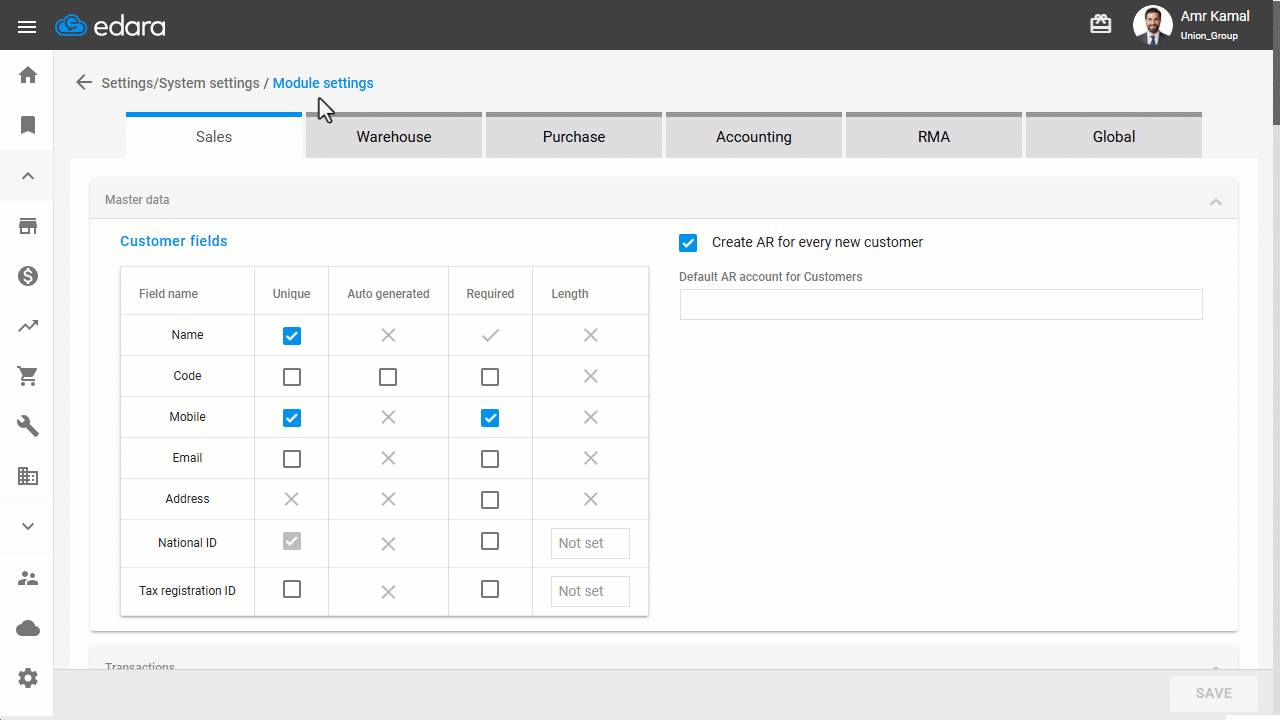Switch to the RMA tab
The width and height of the screenshot is (1280, 720).
[934, 135]
